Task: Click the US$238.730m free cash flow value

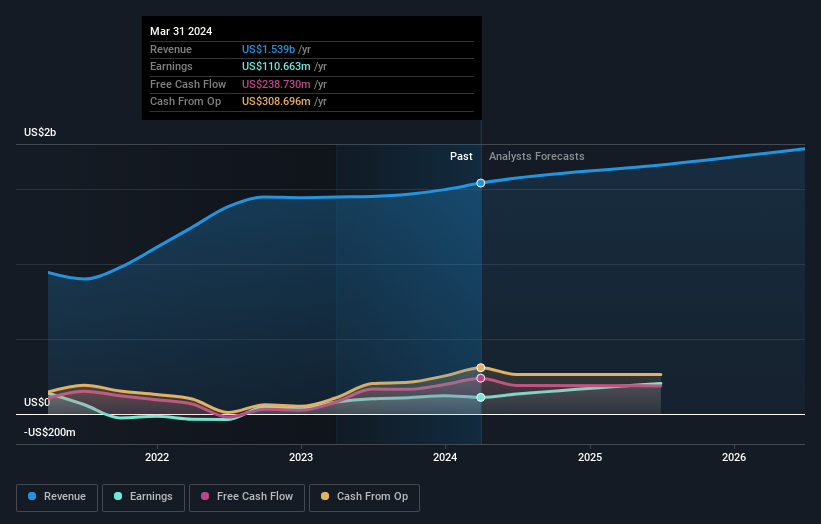Action: click(x=276, y=84)
